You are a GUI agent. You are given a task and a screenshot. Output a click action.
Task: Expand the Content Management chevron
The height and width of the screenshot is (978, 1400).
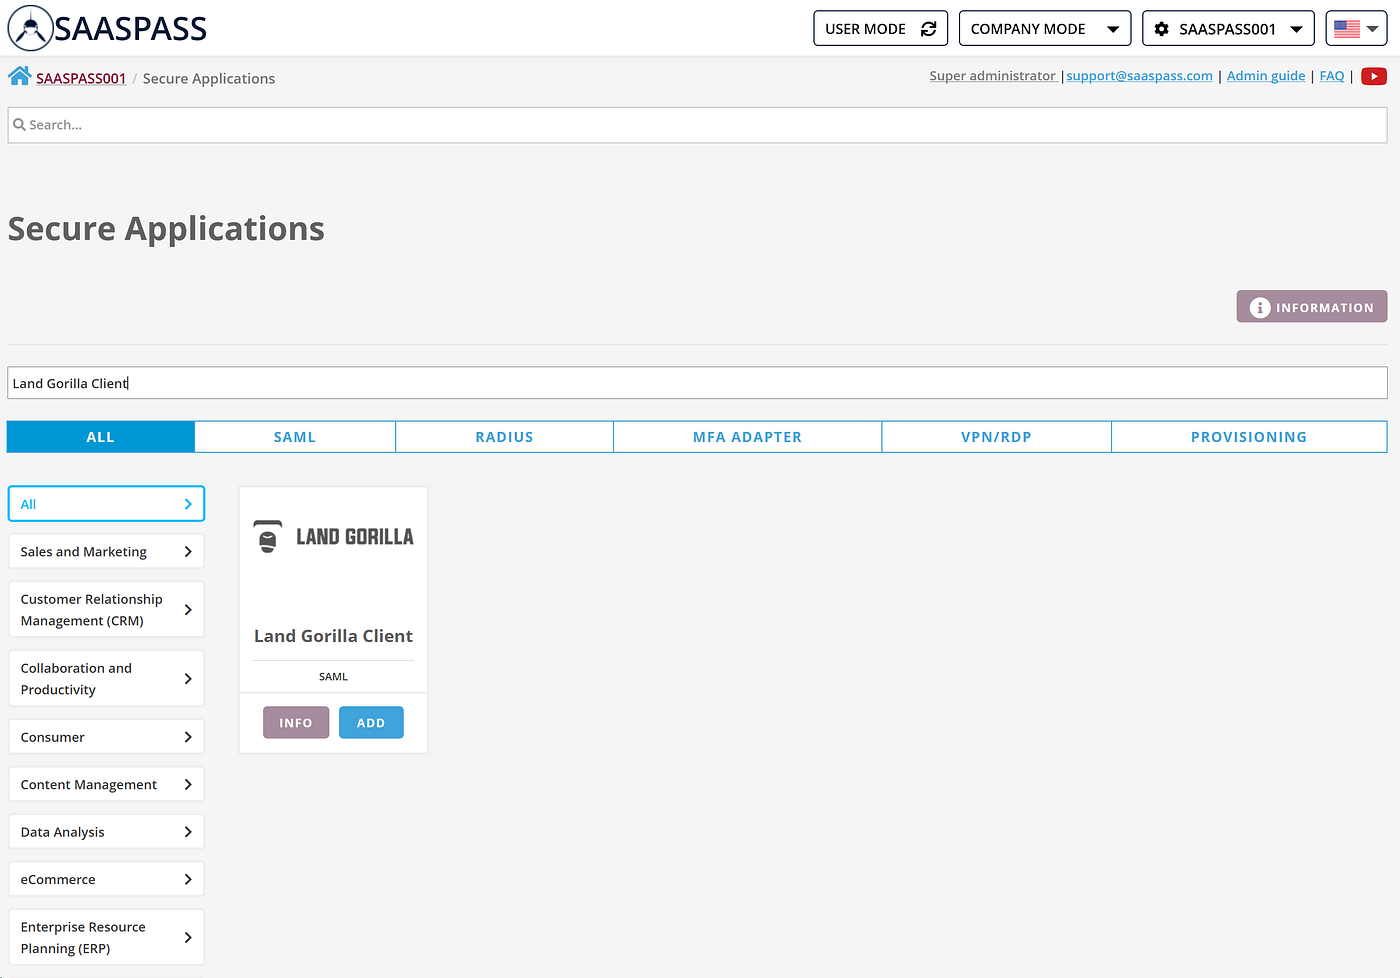coord(188,785)
